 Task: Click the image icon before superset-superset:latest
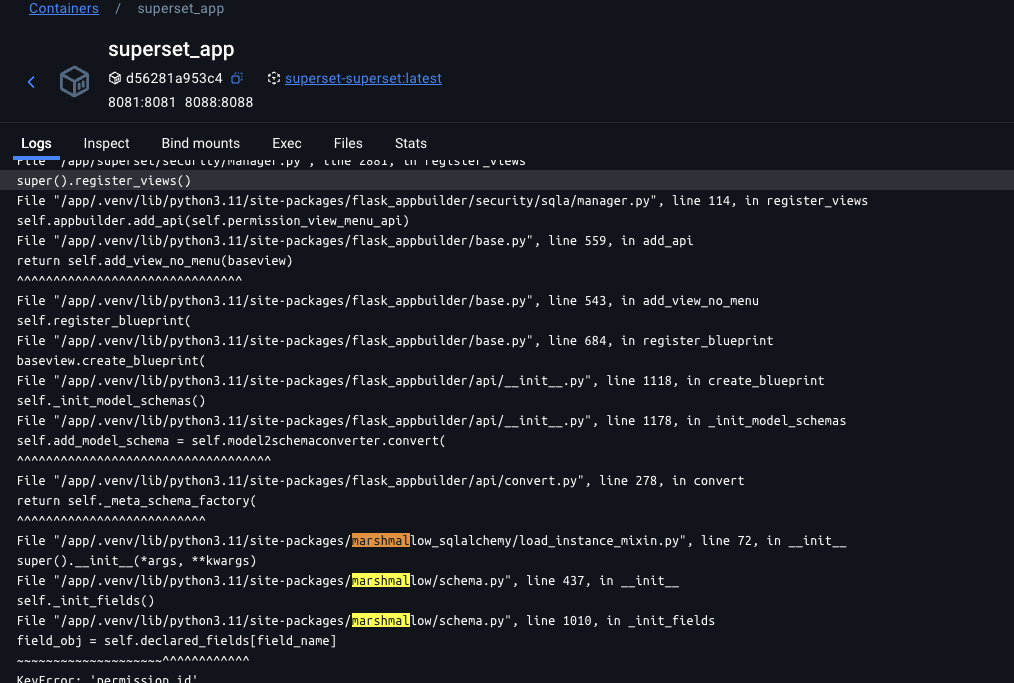(x=274, y=78)
